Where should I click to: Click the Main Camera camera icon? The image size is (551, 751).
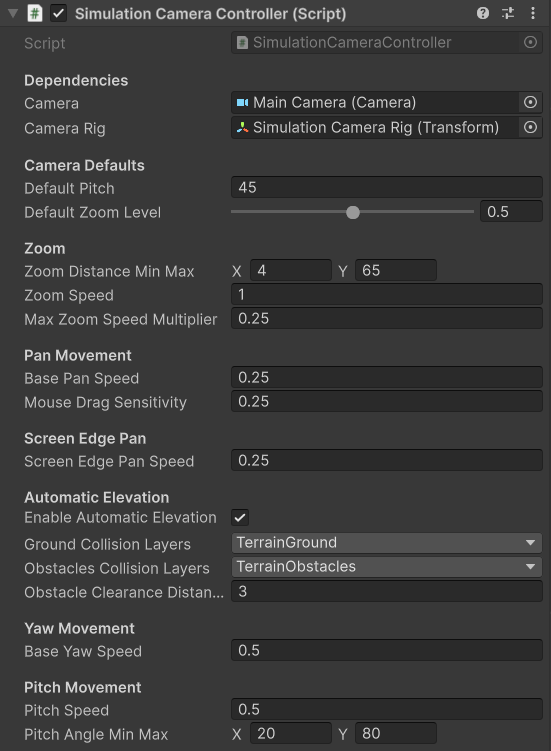coord(242,102)
